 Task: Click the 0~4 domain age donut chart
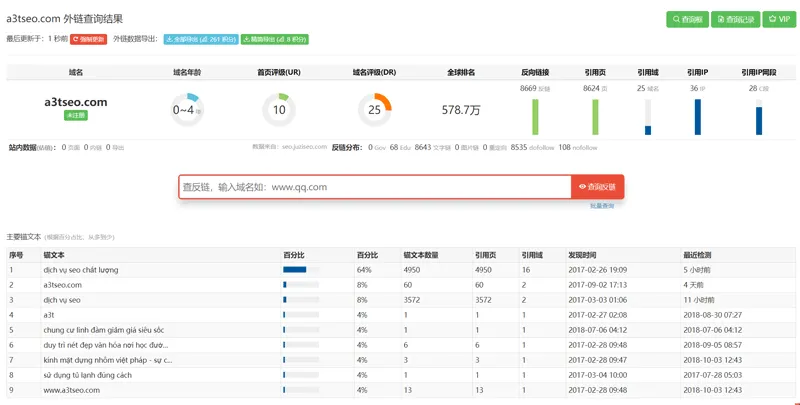tap(187, 110)
